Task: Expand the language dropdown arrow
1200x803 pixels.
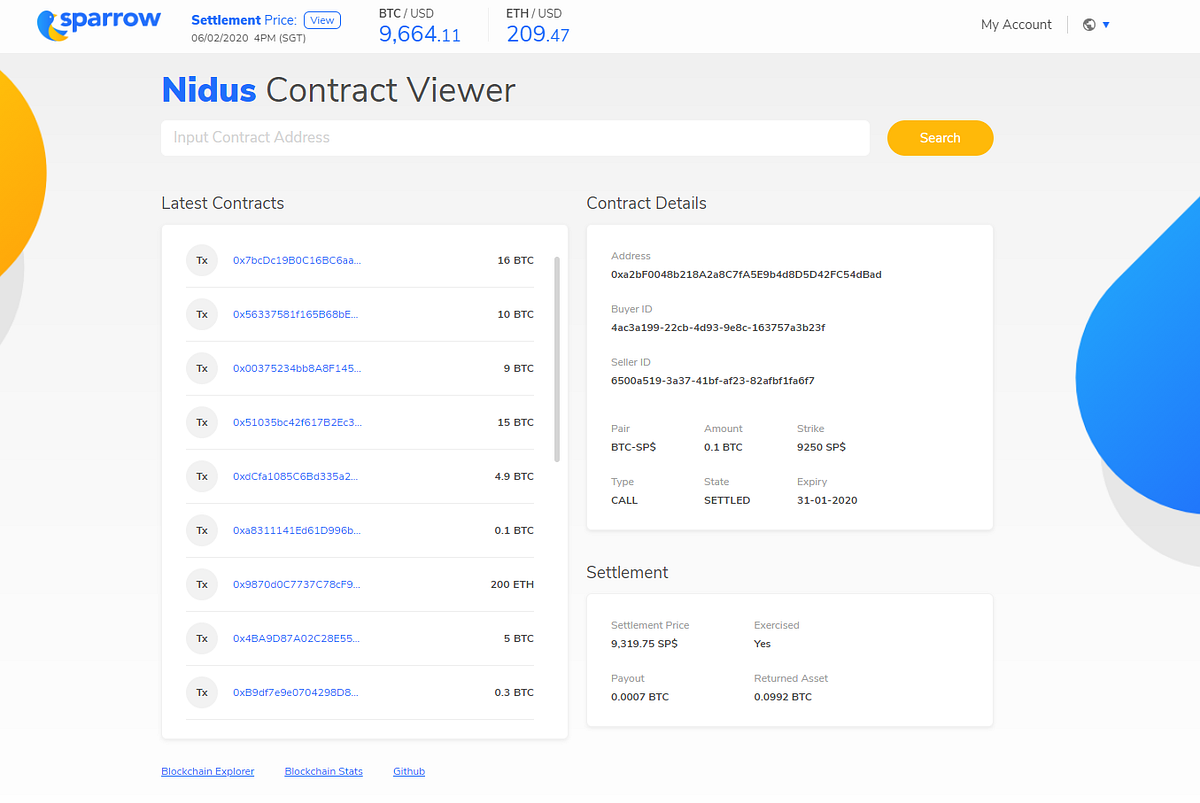Action: point(1106,25)
